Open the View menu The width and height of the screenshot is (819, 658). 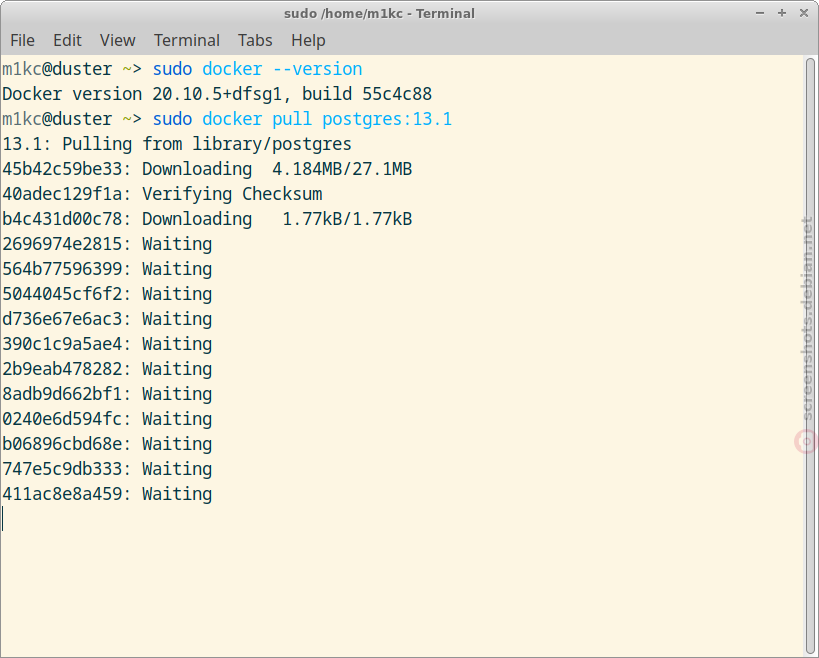pos(118,40)
